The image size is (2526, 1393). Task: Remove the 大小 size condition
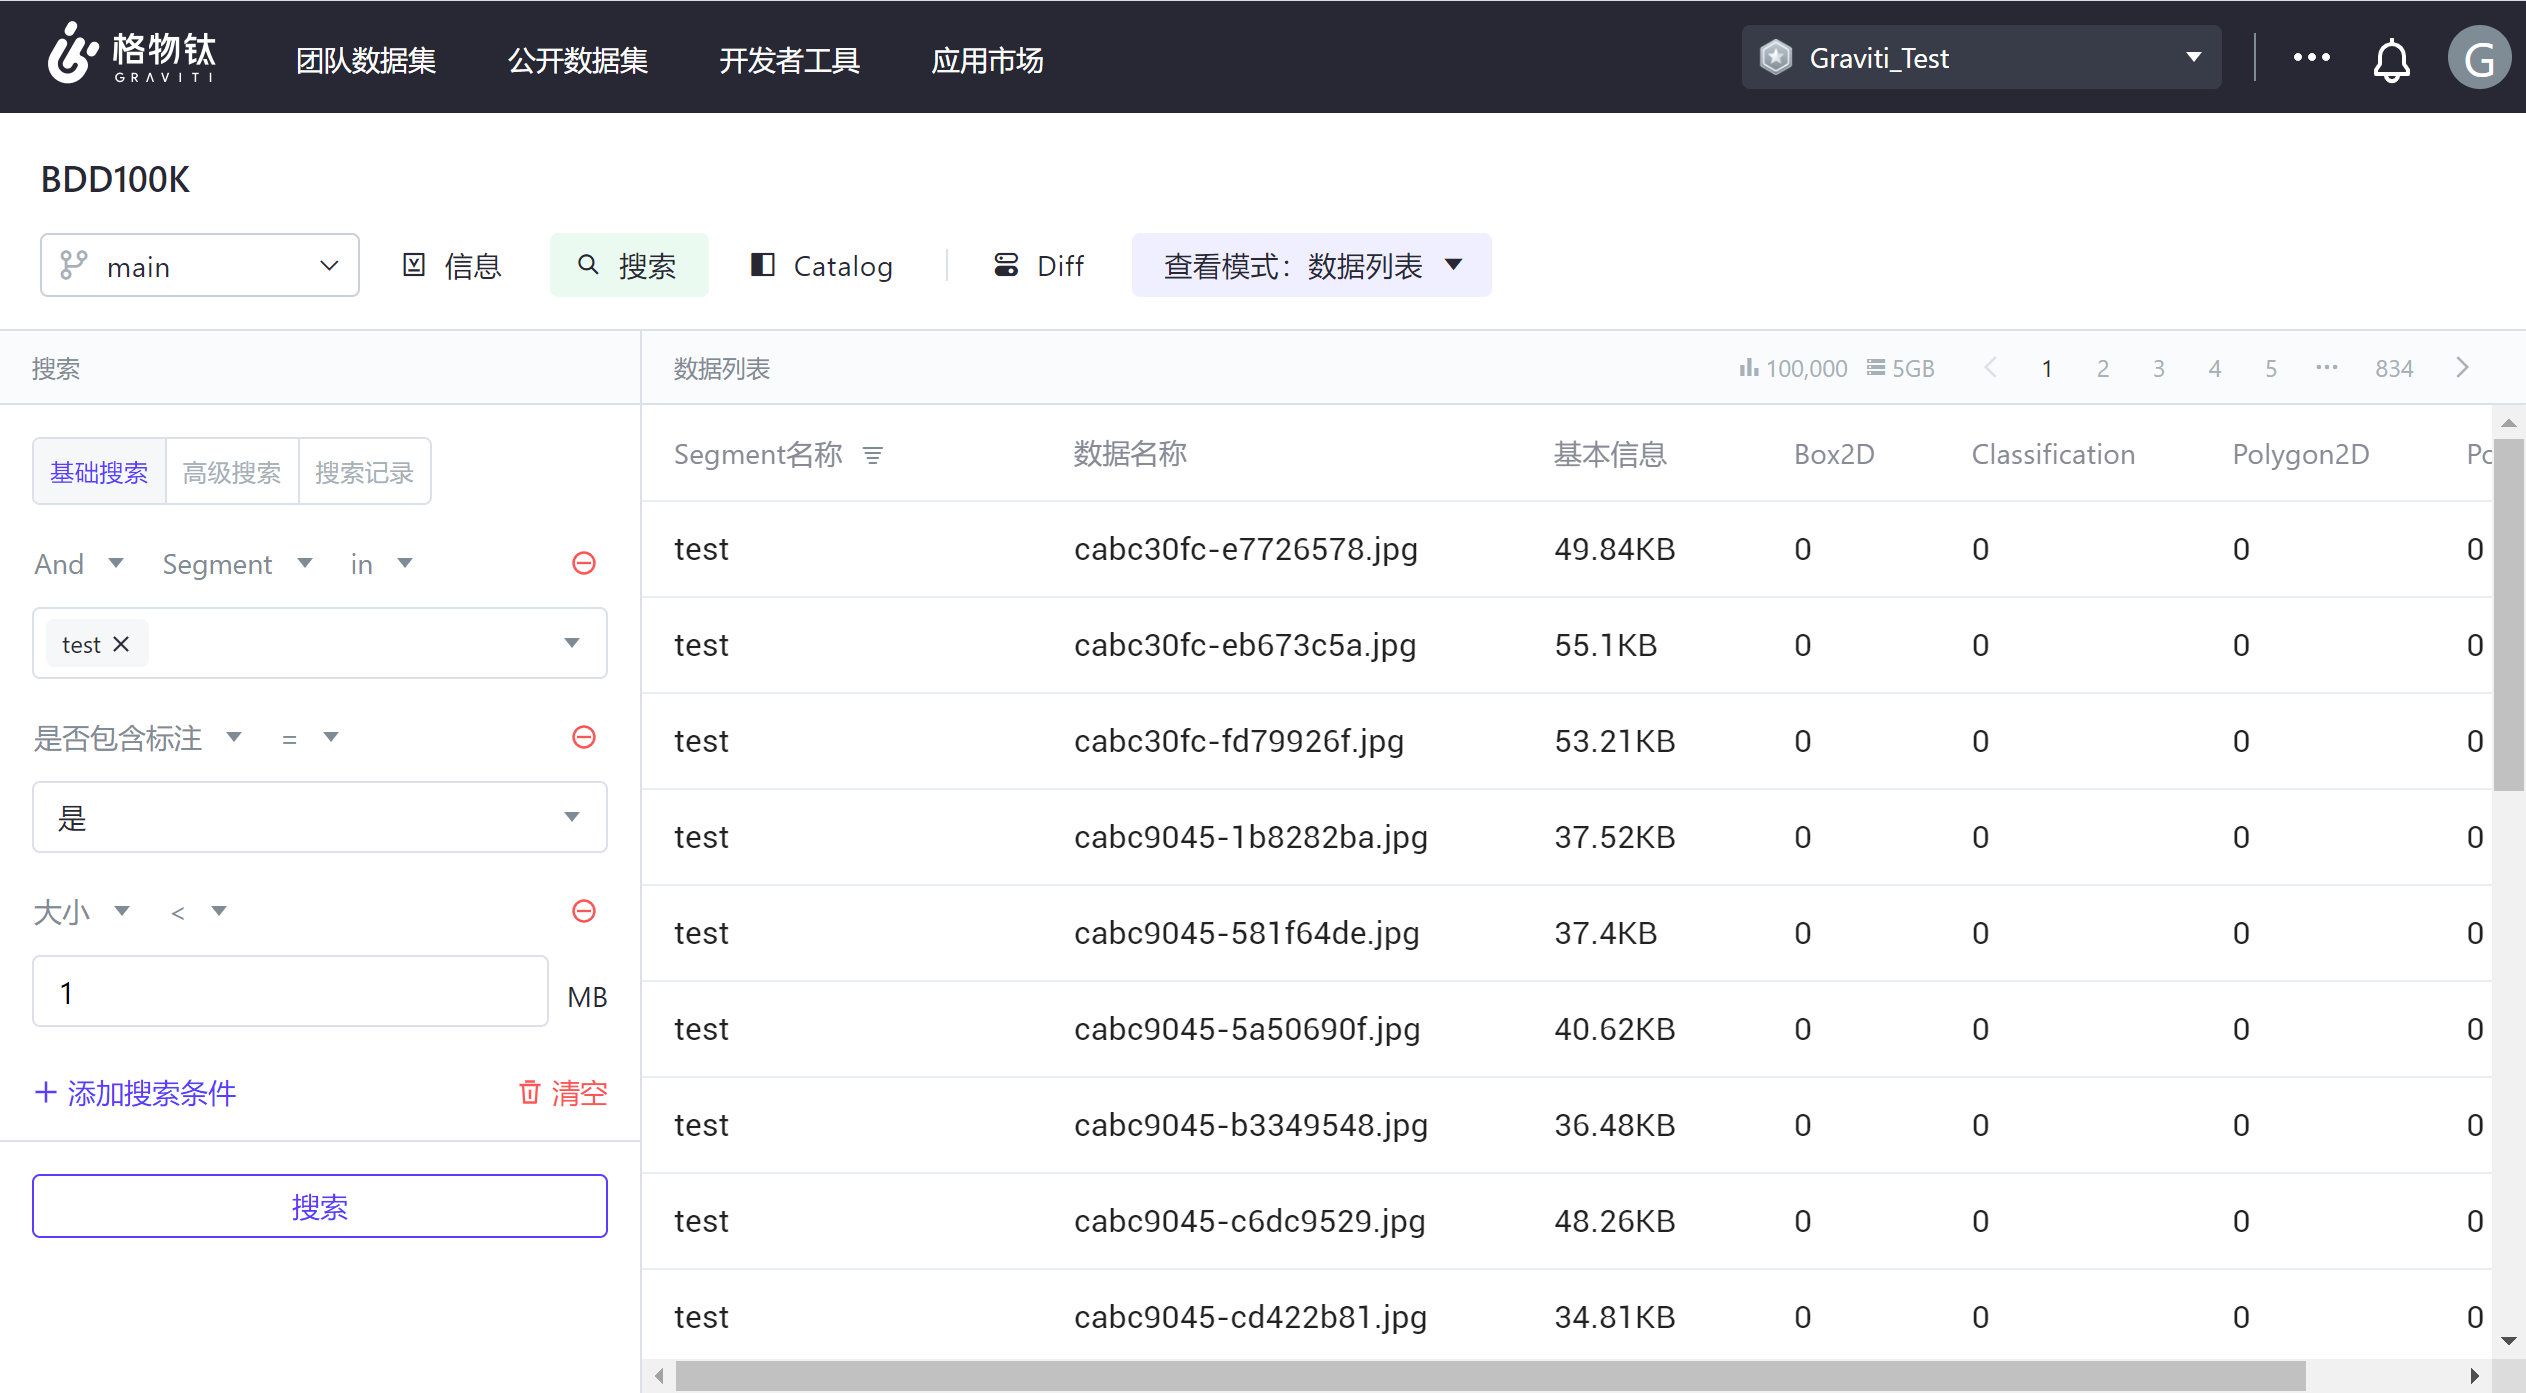click(584, 911)
